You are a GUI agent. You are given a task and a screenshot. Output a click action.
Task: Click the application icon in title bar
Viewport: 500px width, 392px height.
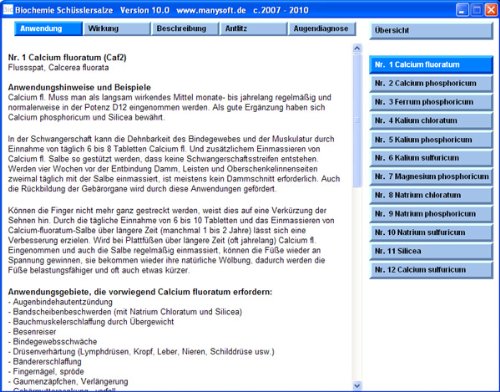7,10
